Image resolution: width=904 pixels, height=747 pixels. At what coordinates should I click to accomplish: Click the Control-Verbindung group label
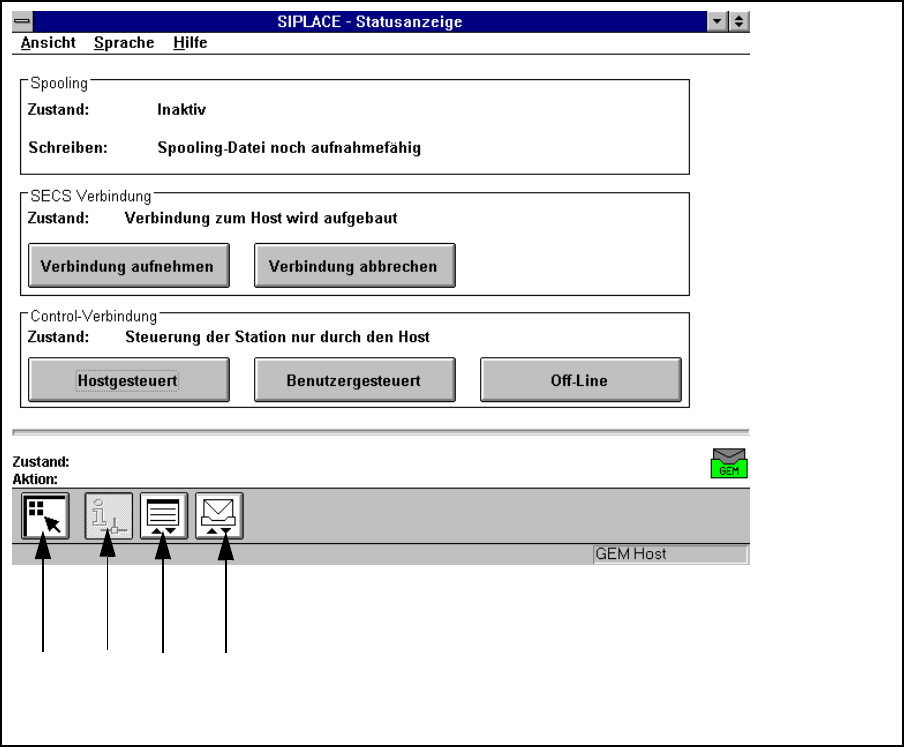pos(93,316)
